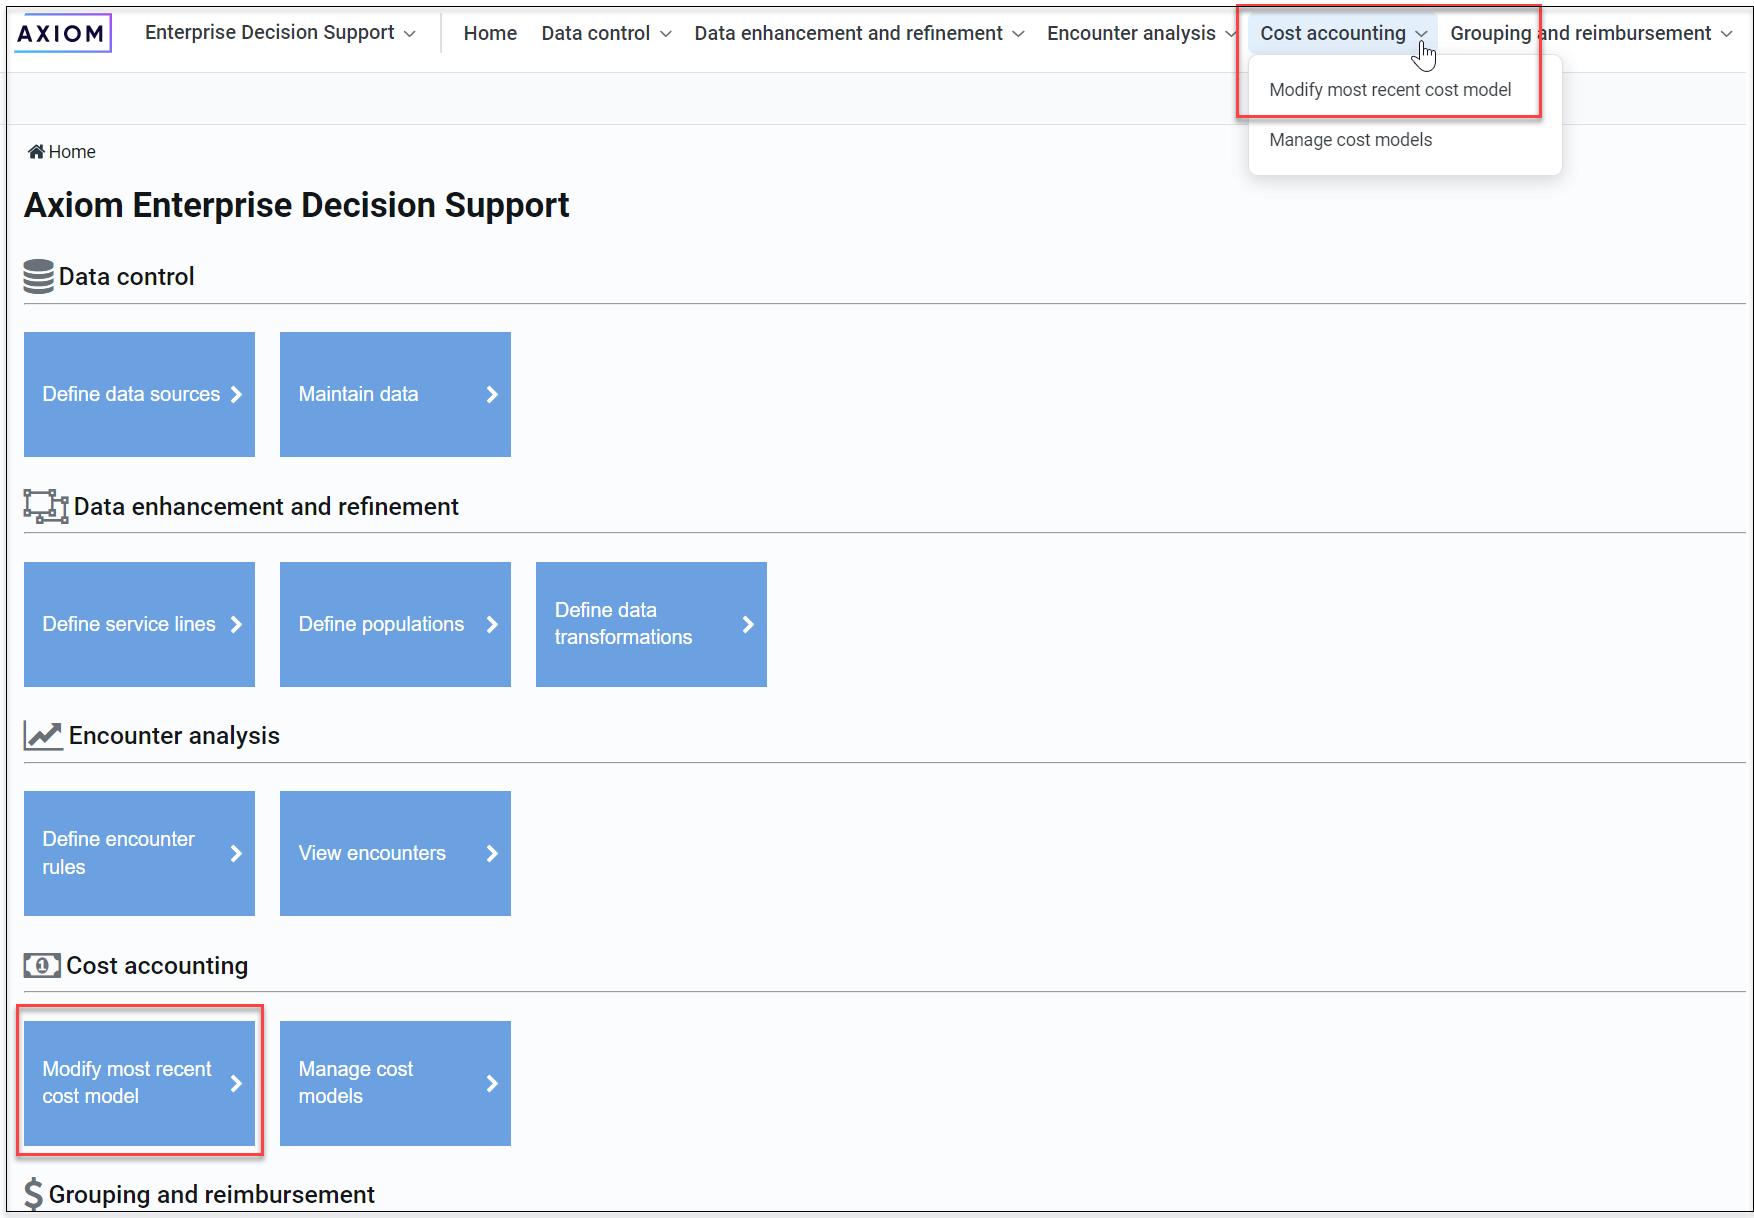The width and height of the screenshot is (1754, 1218).
Task: Click the Encounter analysis section heading
Action: pos(174,736)
